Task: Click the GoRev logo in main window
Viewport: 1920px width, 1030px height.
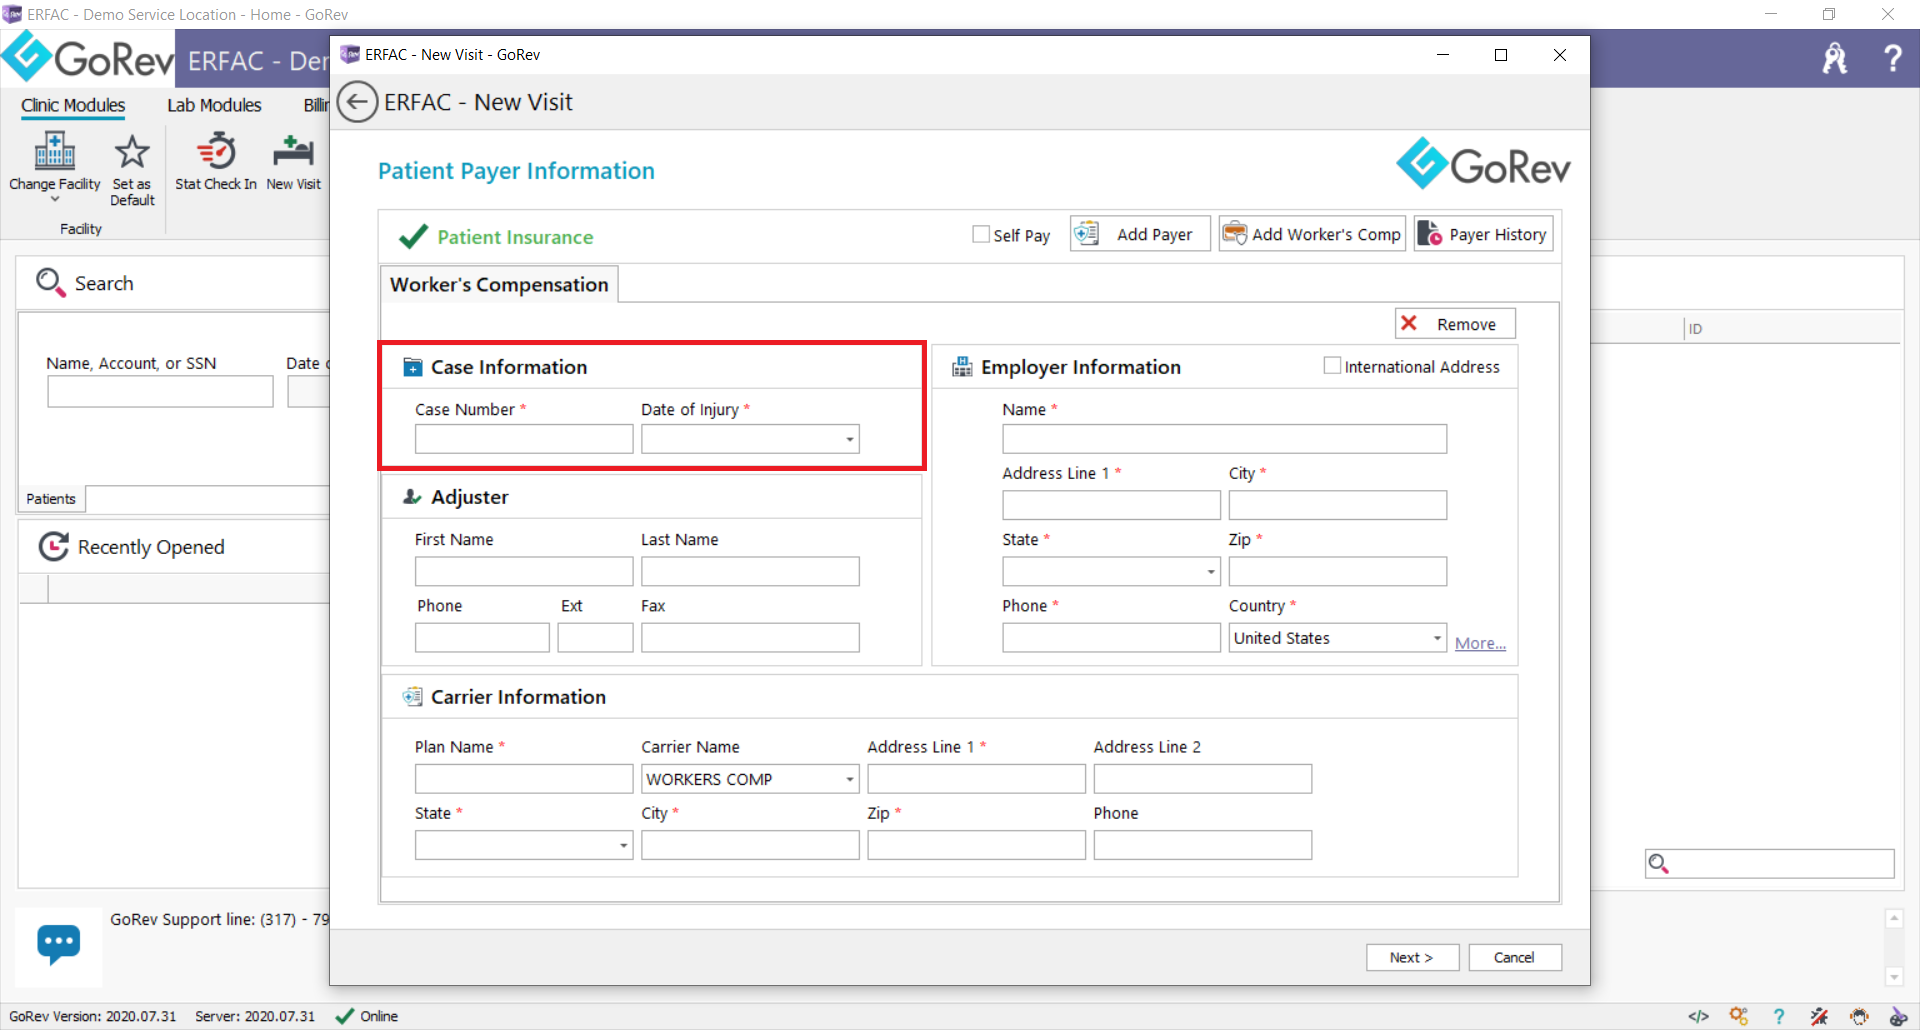Action: [88, 57]
